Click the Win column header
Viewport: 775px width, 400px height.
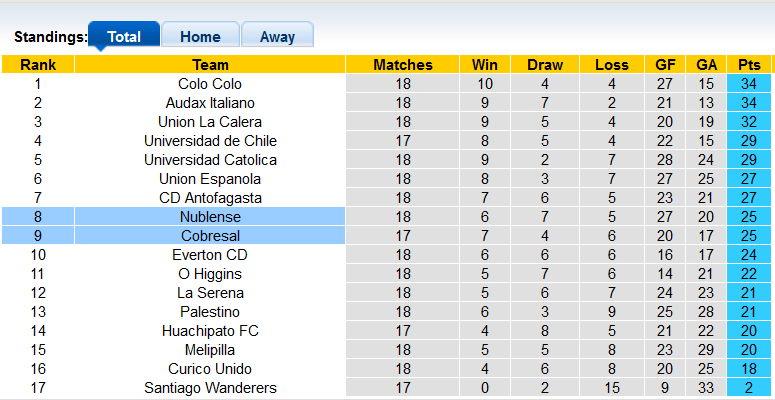pyautogui.click(x=485, y=65)
